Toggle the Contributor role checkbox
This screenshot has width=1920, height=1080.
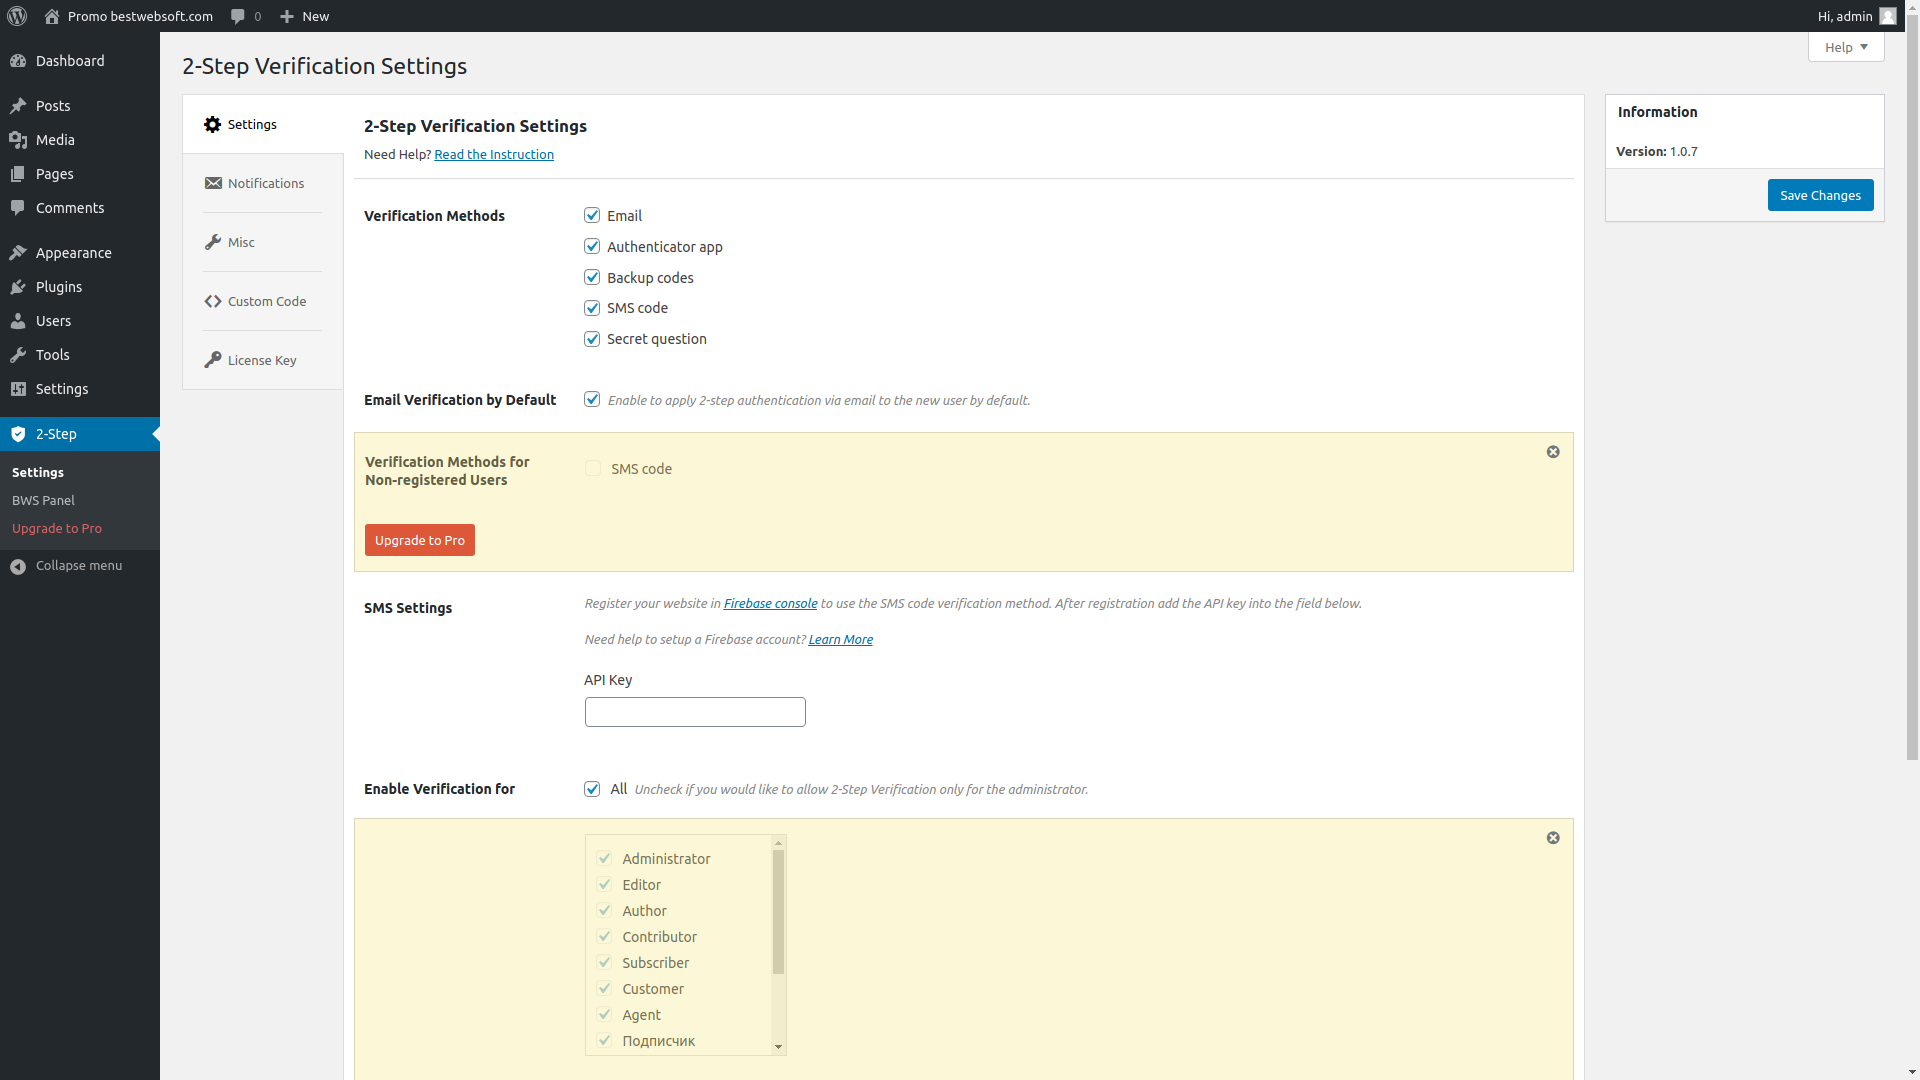point(604,936)
